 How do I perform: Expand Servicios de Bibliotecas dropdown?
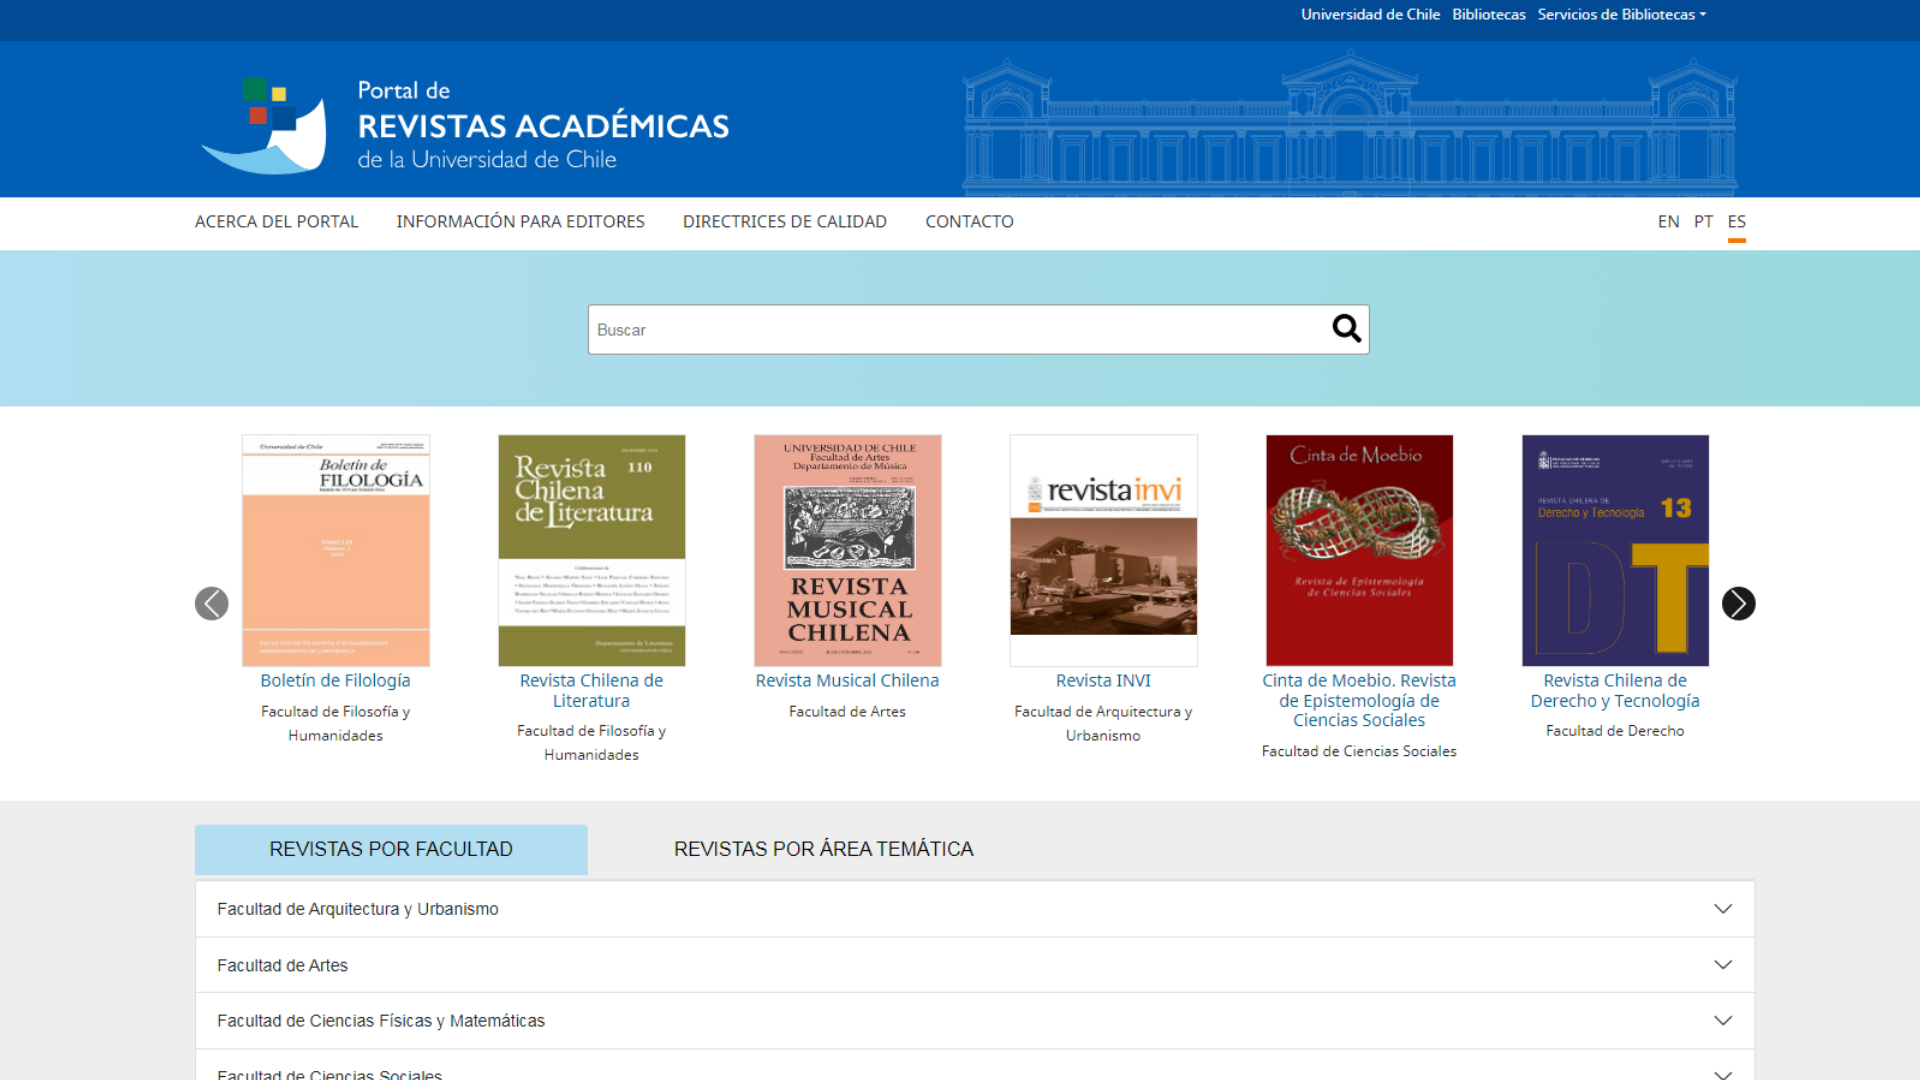[x=1621, y=14]
